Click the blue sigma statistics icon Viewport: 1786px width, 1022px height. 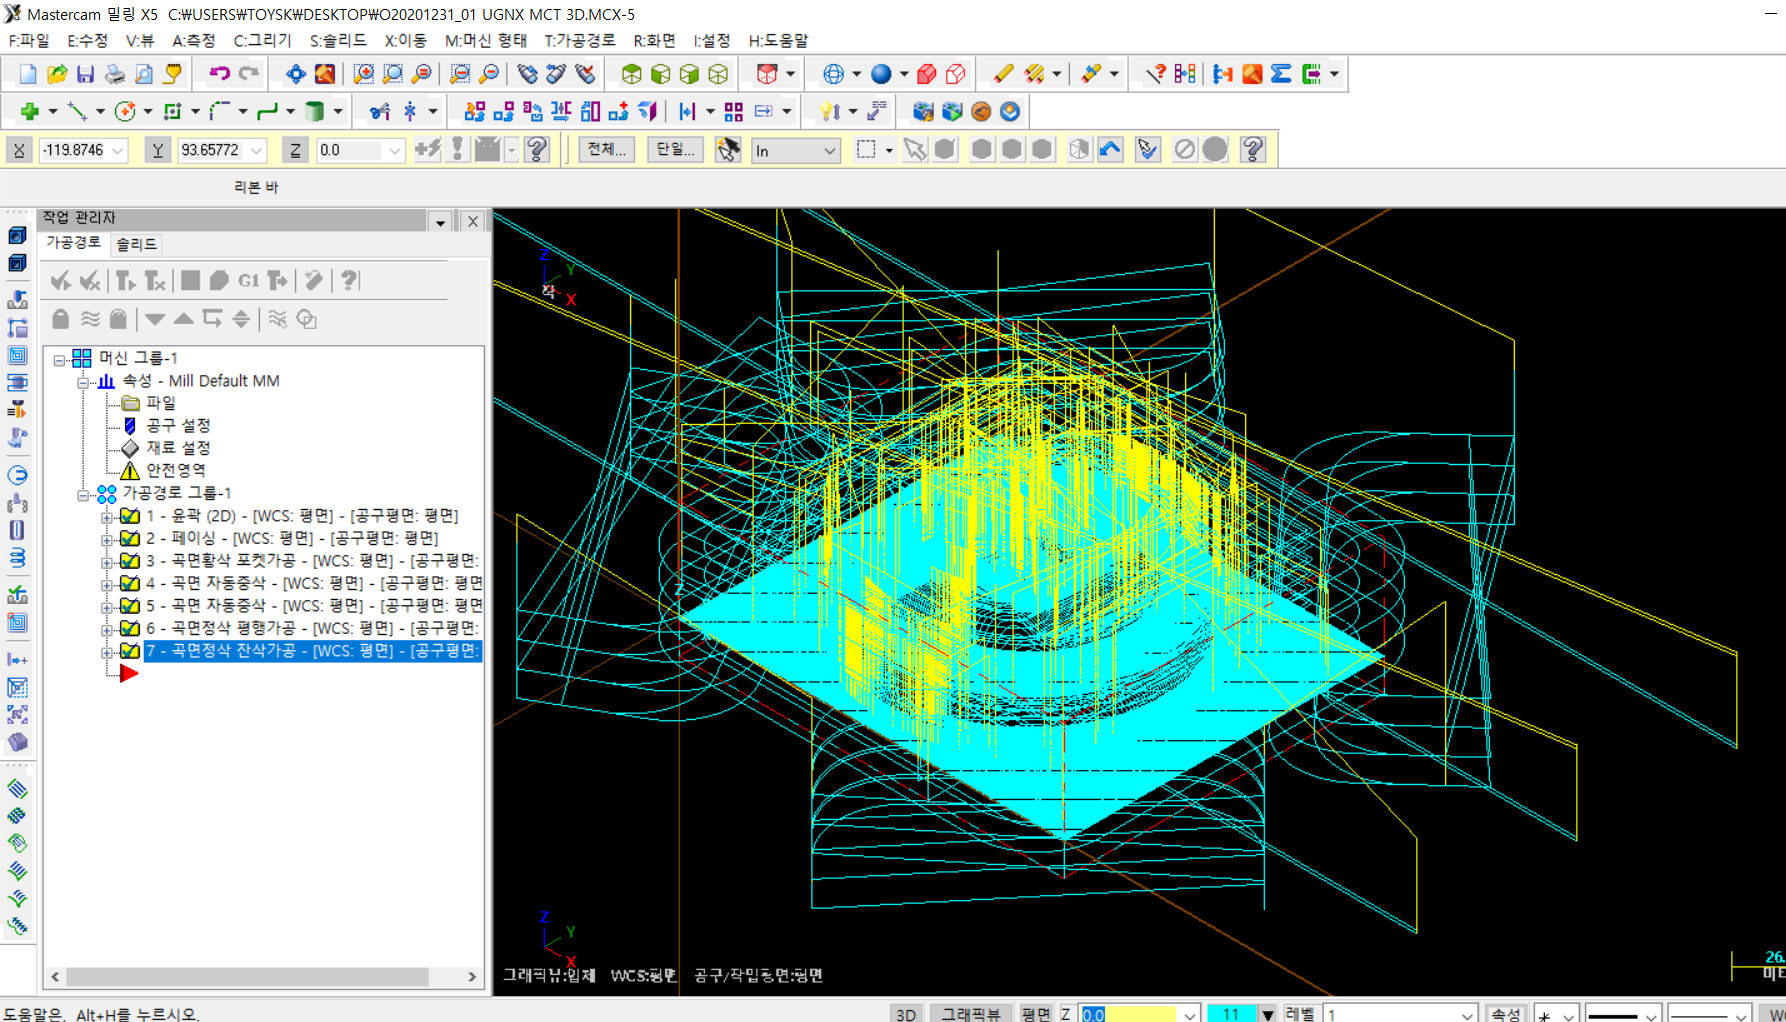1281,74
